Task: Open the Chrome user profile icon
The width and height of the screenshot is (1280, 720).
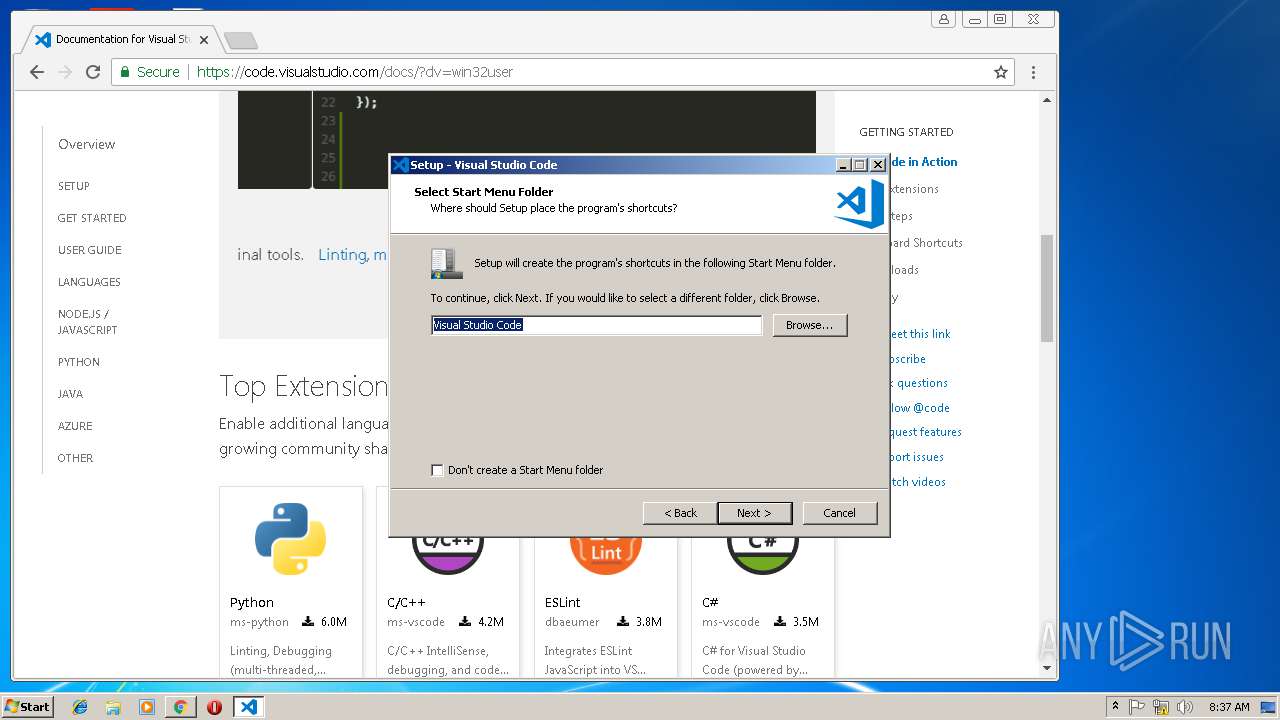Action: [x=943, y=19]
